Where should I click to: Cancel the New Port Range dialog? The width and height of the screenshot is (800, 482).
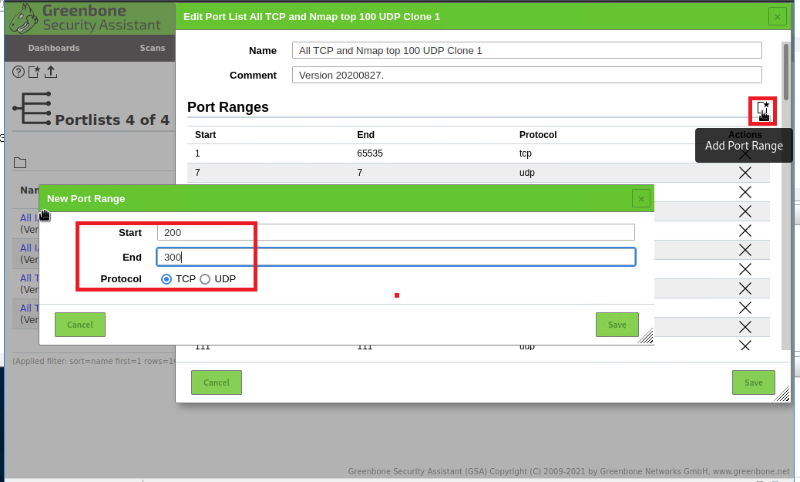[80, 324]
